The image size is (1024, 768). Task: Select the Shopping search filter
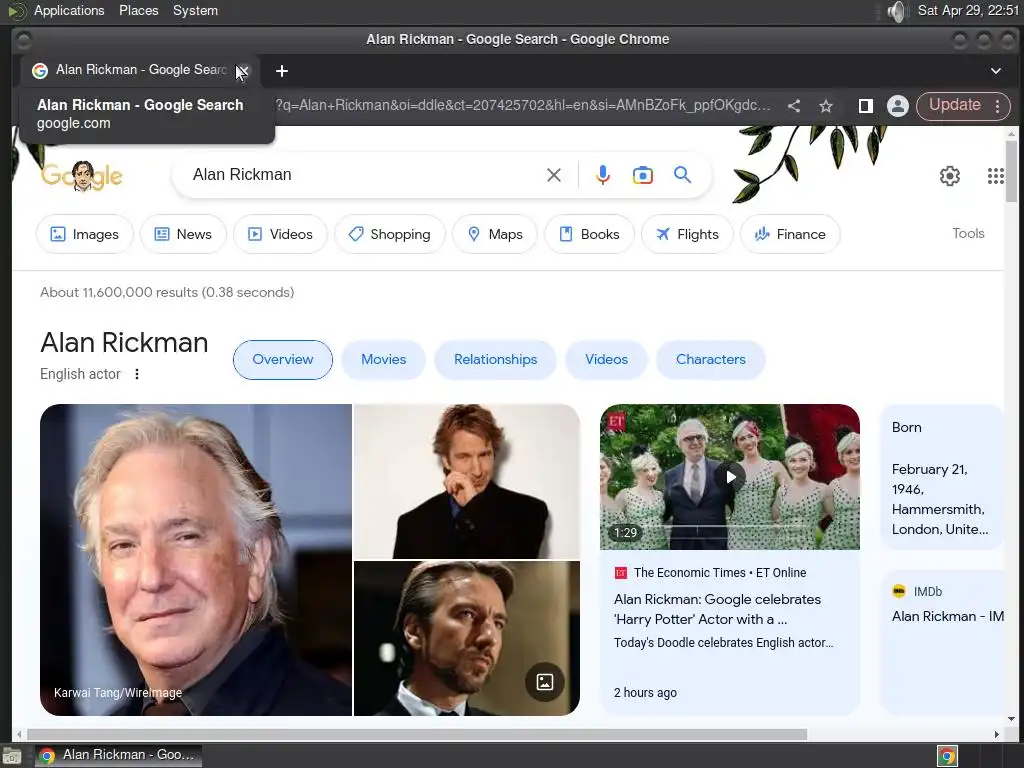click(390, 234)
